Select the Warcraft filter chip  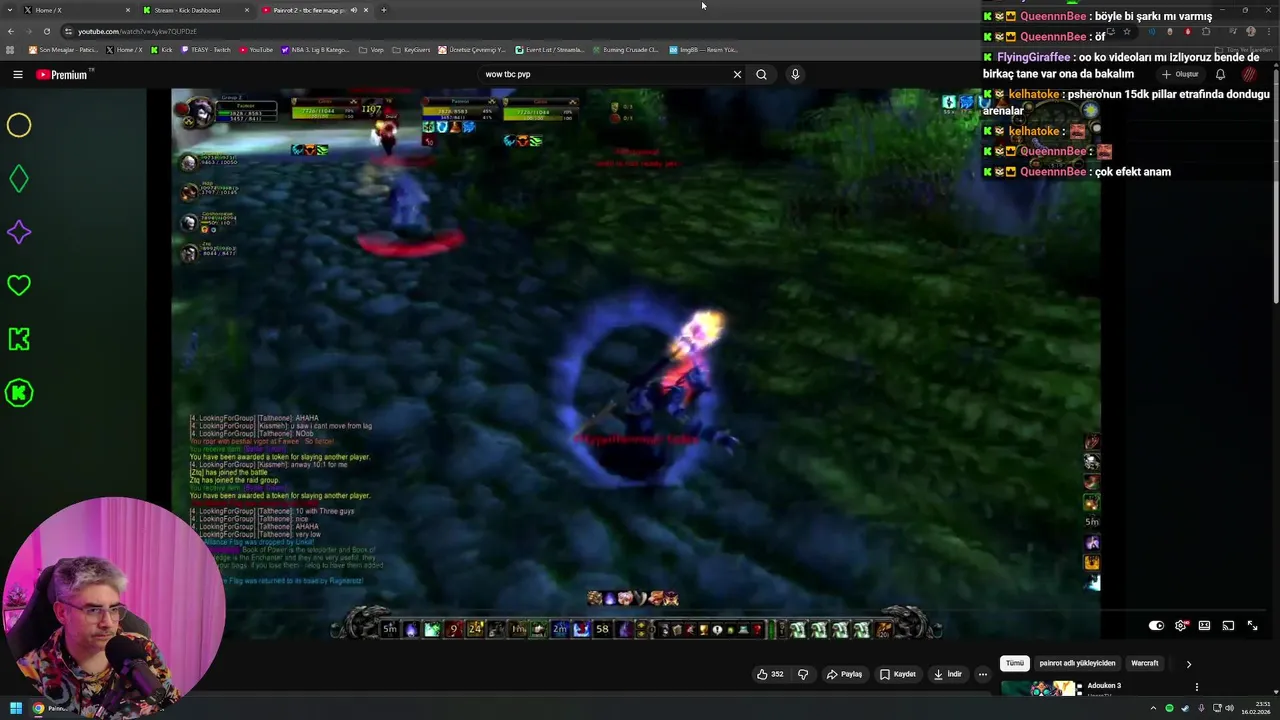(1144, 663)
